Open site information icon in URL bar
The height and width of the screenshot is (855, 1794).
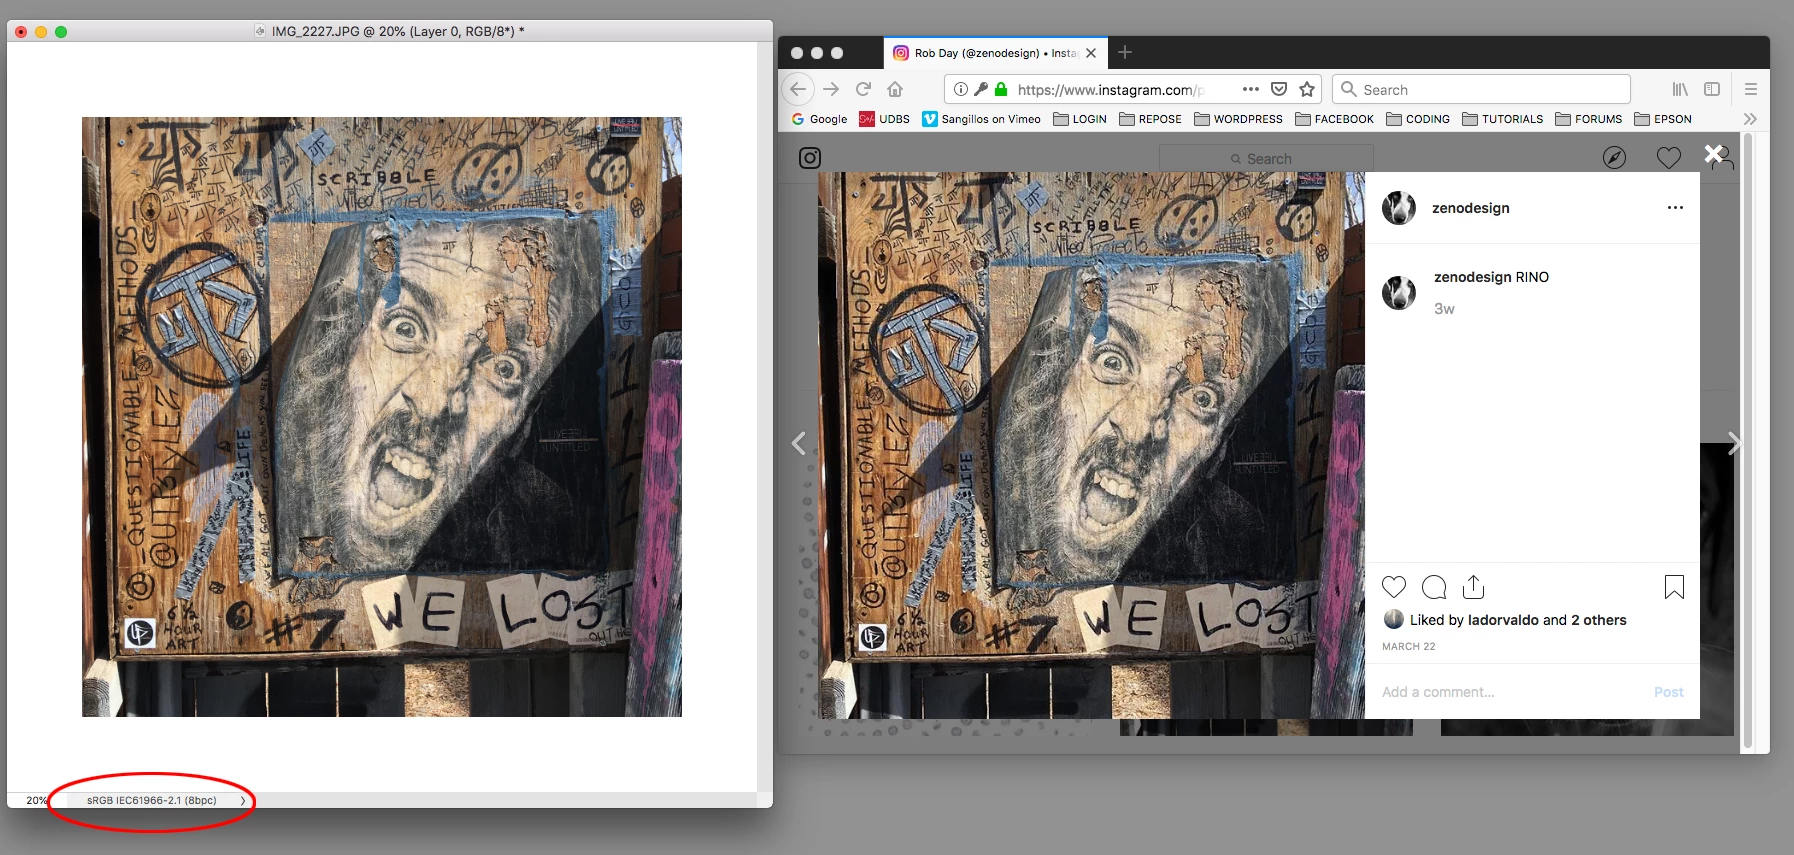[x=960, y=89]
